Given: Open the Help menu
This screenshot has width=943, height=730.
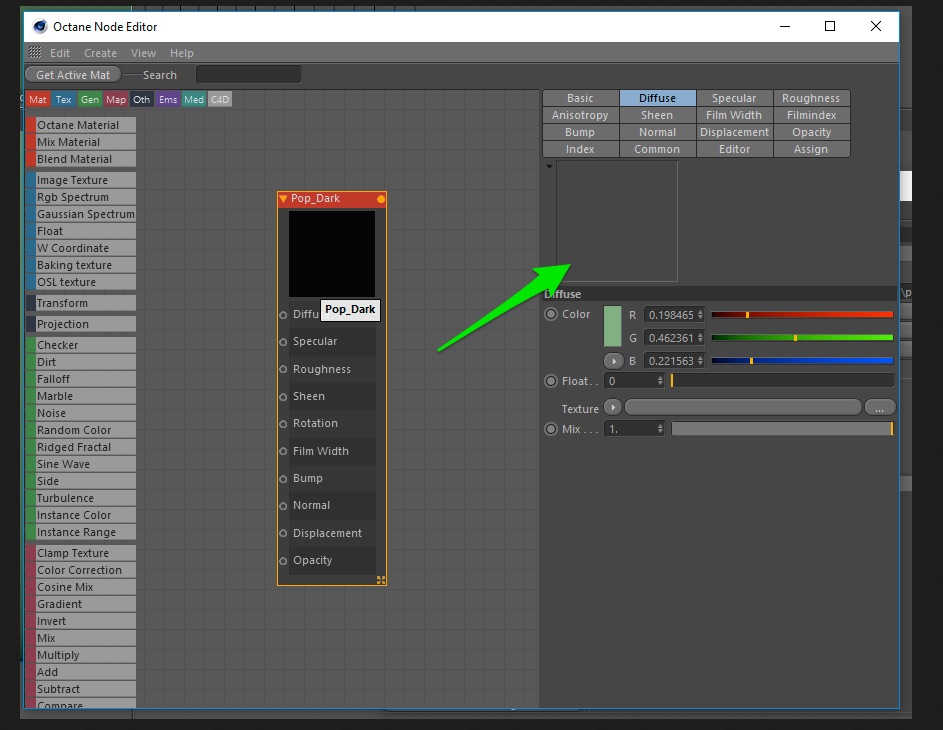Looking at the screenshot, I should [182, 53].
